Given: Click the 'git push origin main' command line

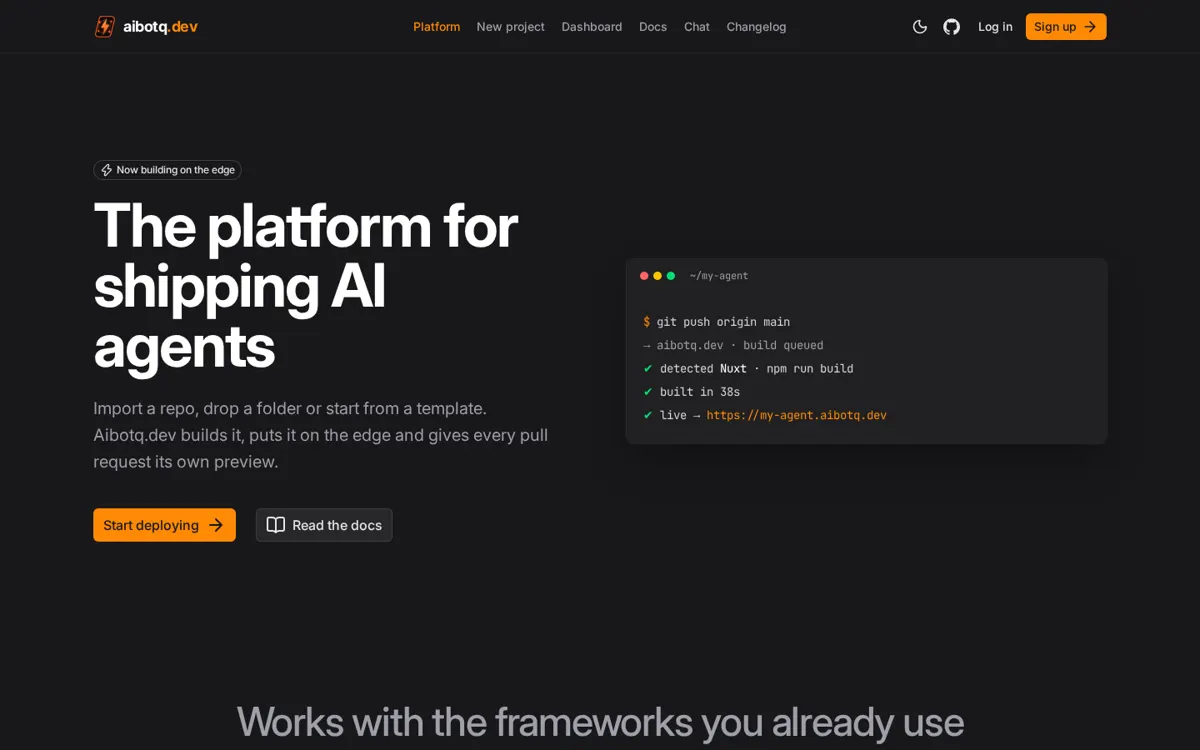Looking at the screenshot, I should pos(717,322).
